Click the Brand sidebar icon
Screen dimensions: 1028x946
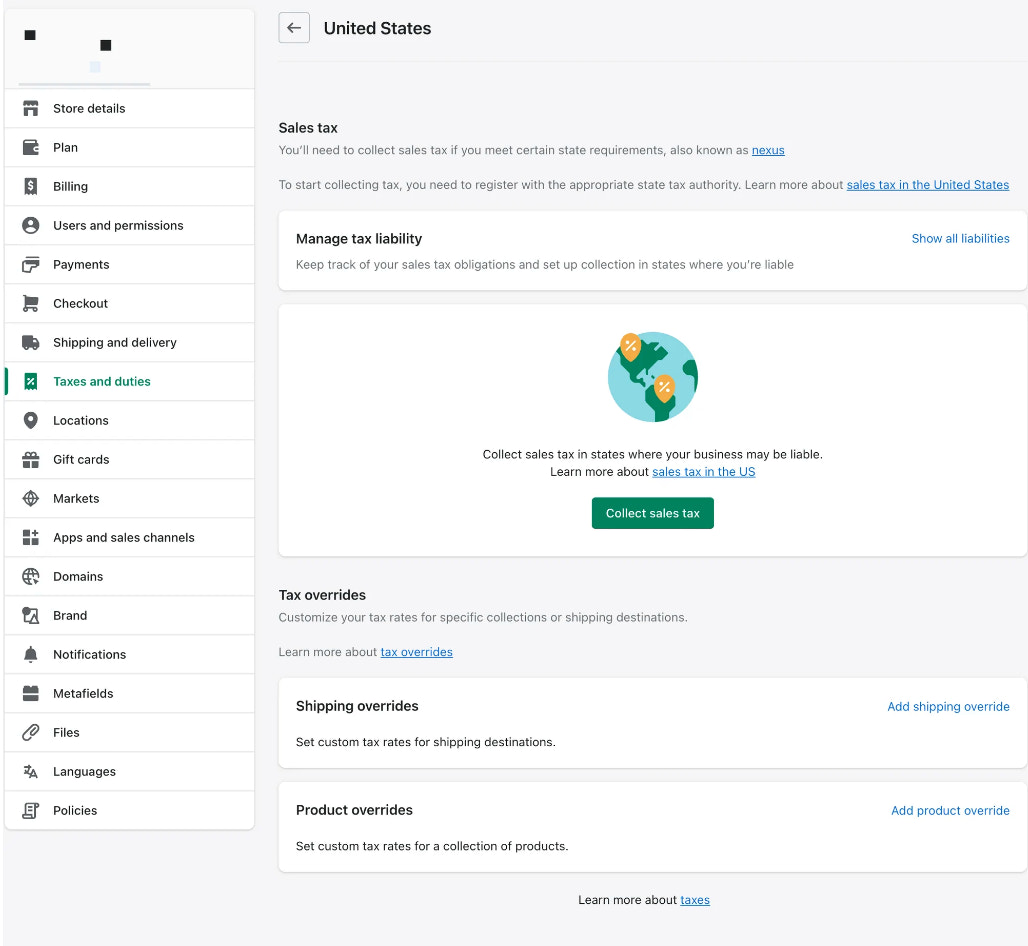(x=31, y=615)
